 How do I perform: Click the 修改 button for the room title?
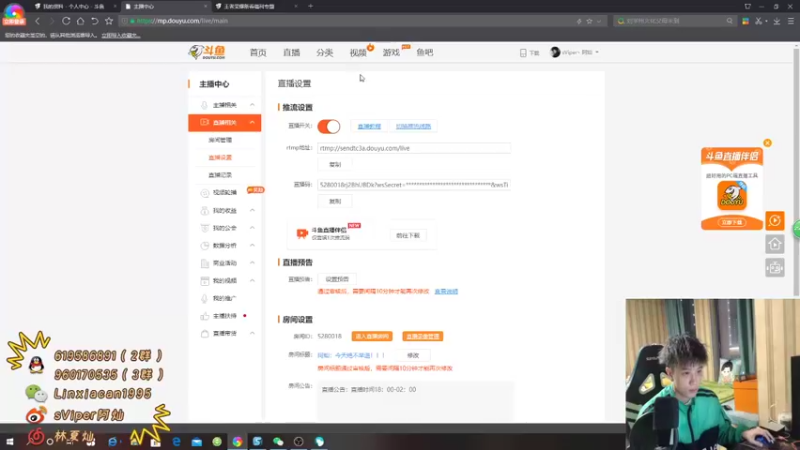coord(413,356)
